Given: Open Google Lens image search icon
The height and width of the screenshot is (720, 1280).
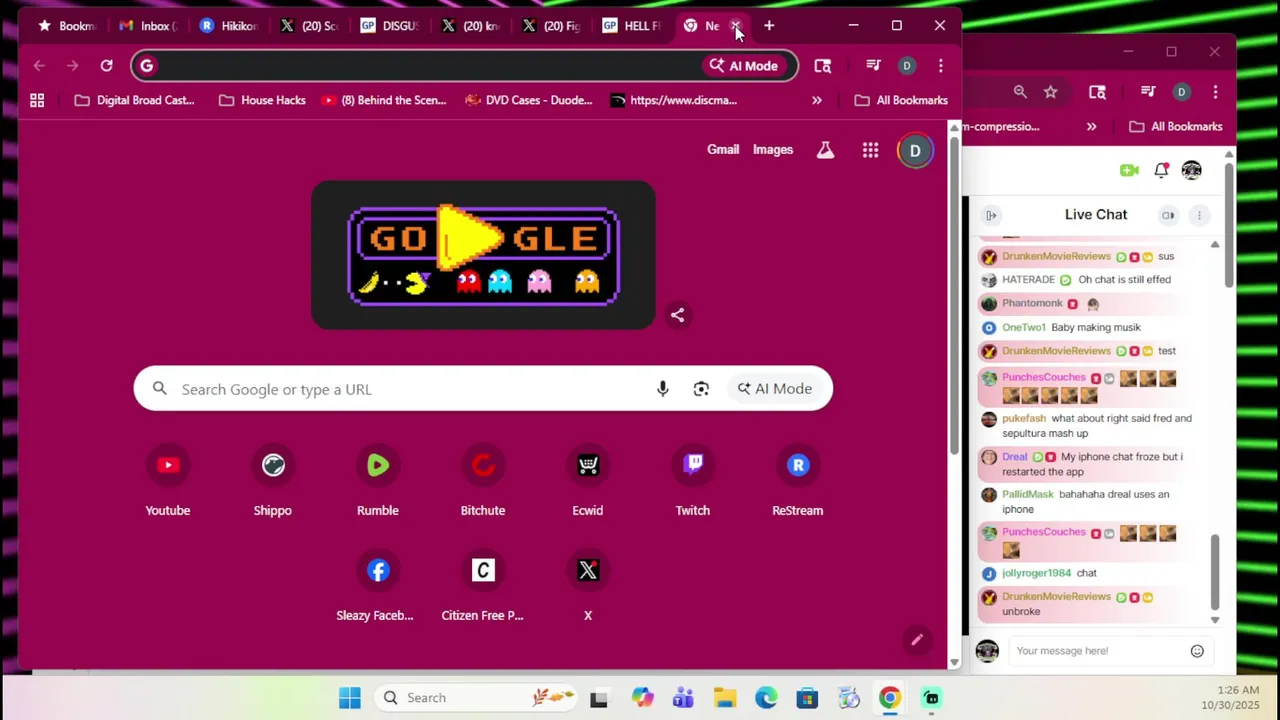Looking at the screenshot, I should pos(701,389).
